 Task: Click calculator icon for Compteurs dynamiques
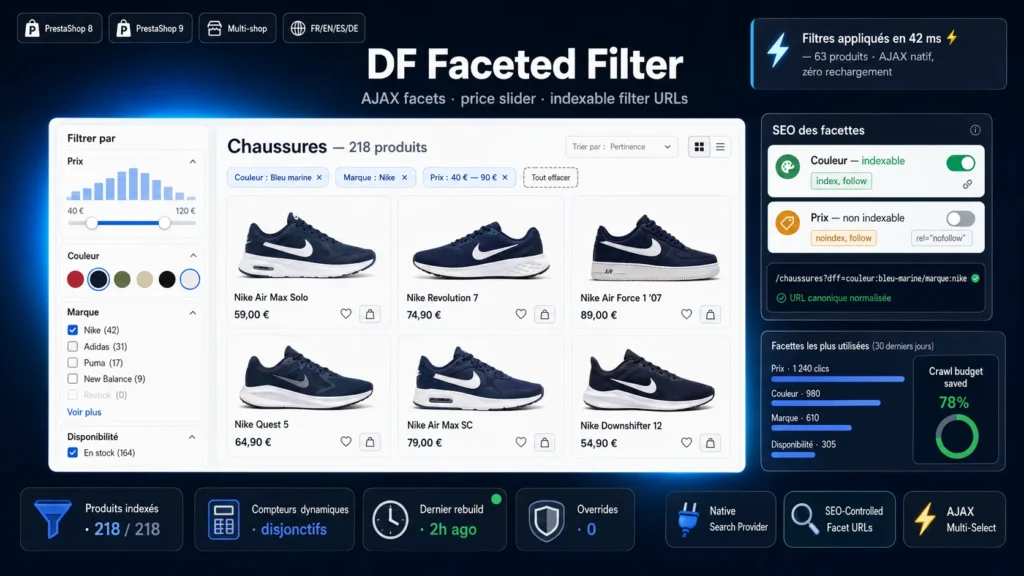pos(223,520)
